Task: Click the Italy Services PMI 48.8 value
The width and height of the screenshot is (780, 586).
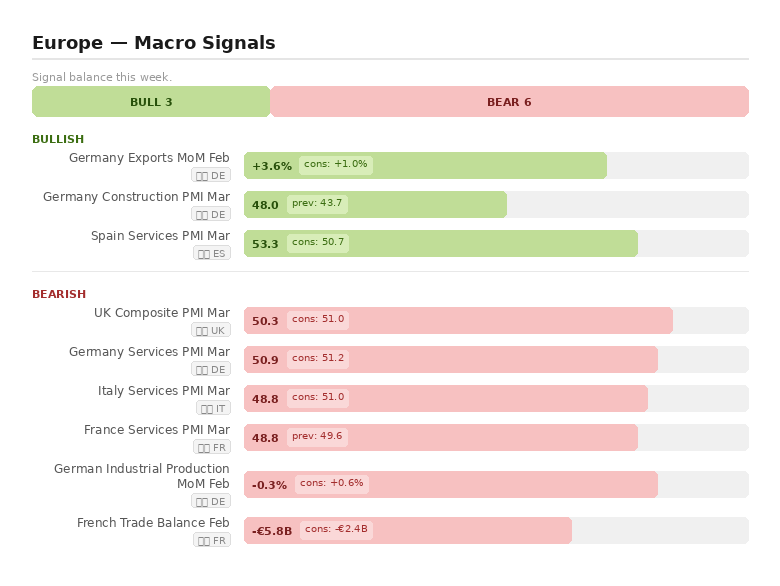Action: coord(265,399)
